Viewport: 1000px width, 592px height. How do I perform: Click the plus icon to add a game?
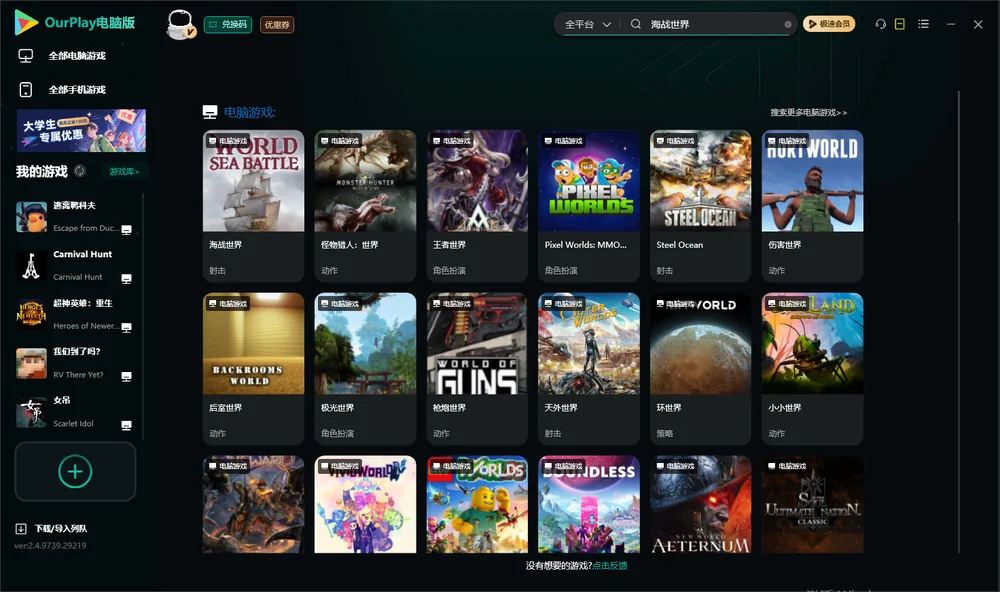75,471
